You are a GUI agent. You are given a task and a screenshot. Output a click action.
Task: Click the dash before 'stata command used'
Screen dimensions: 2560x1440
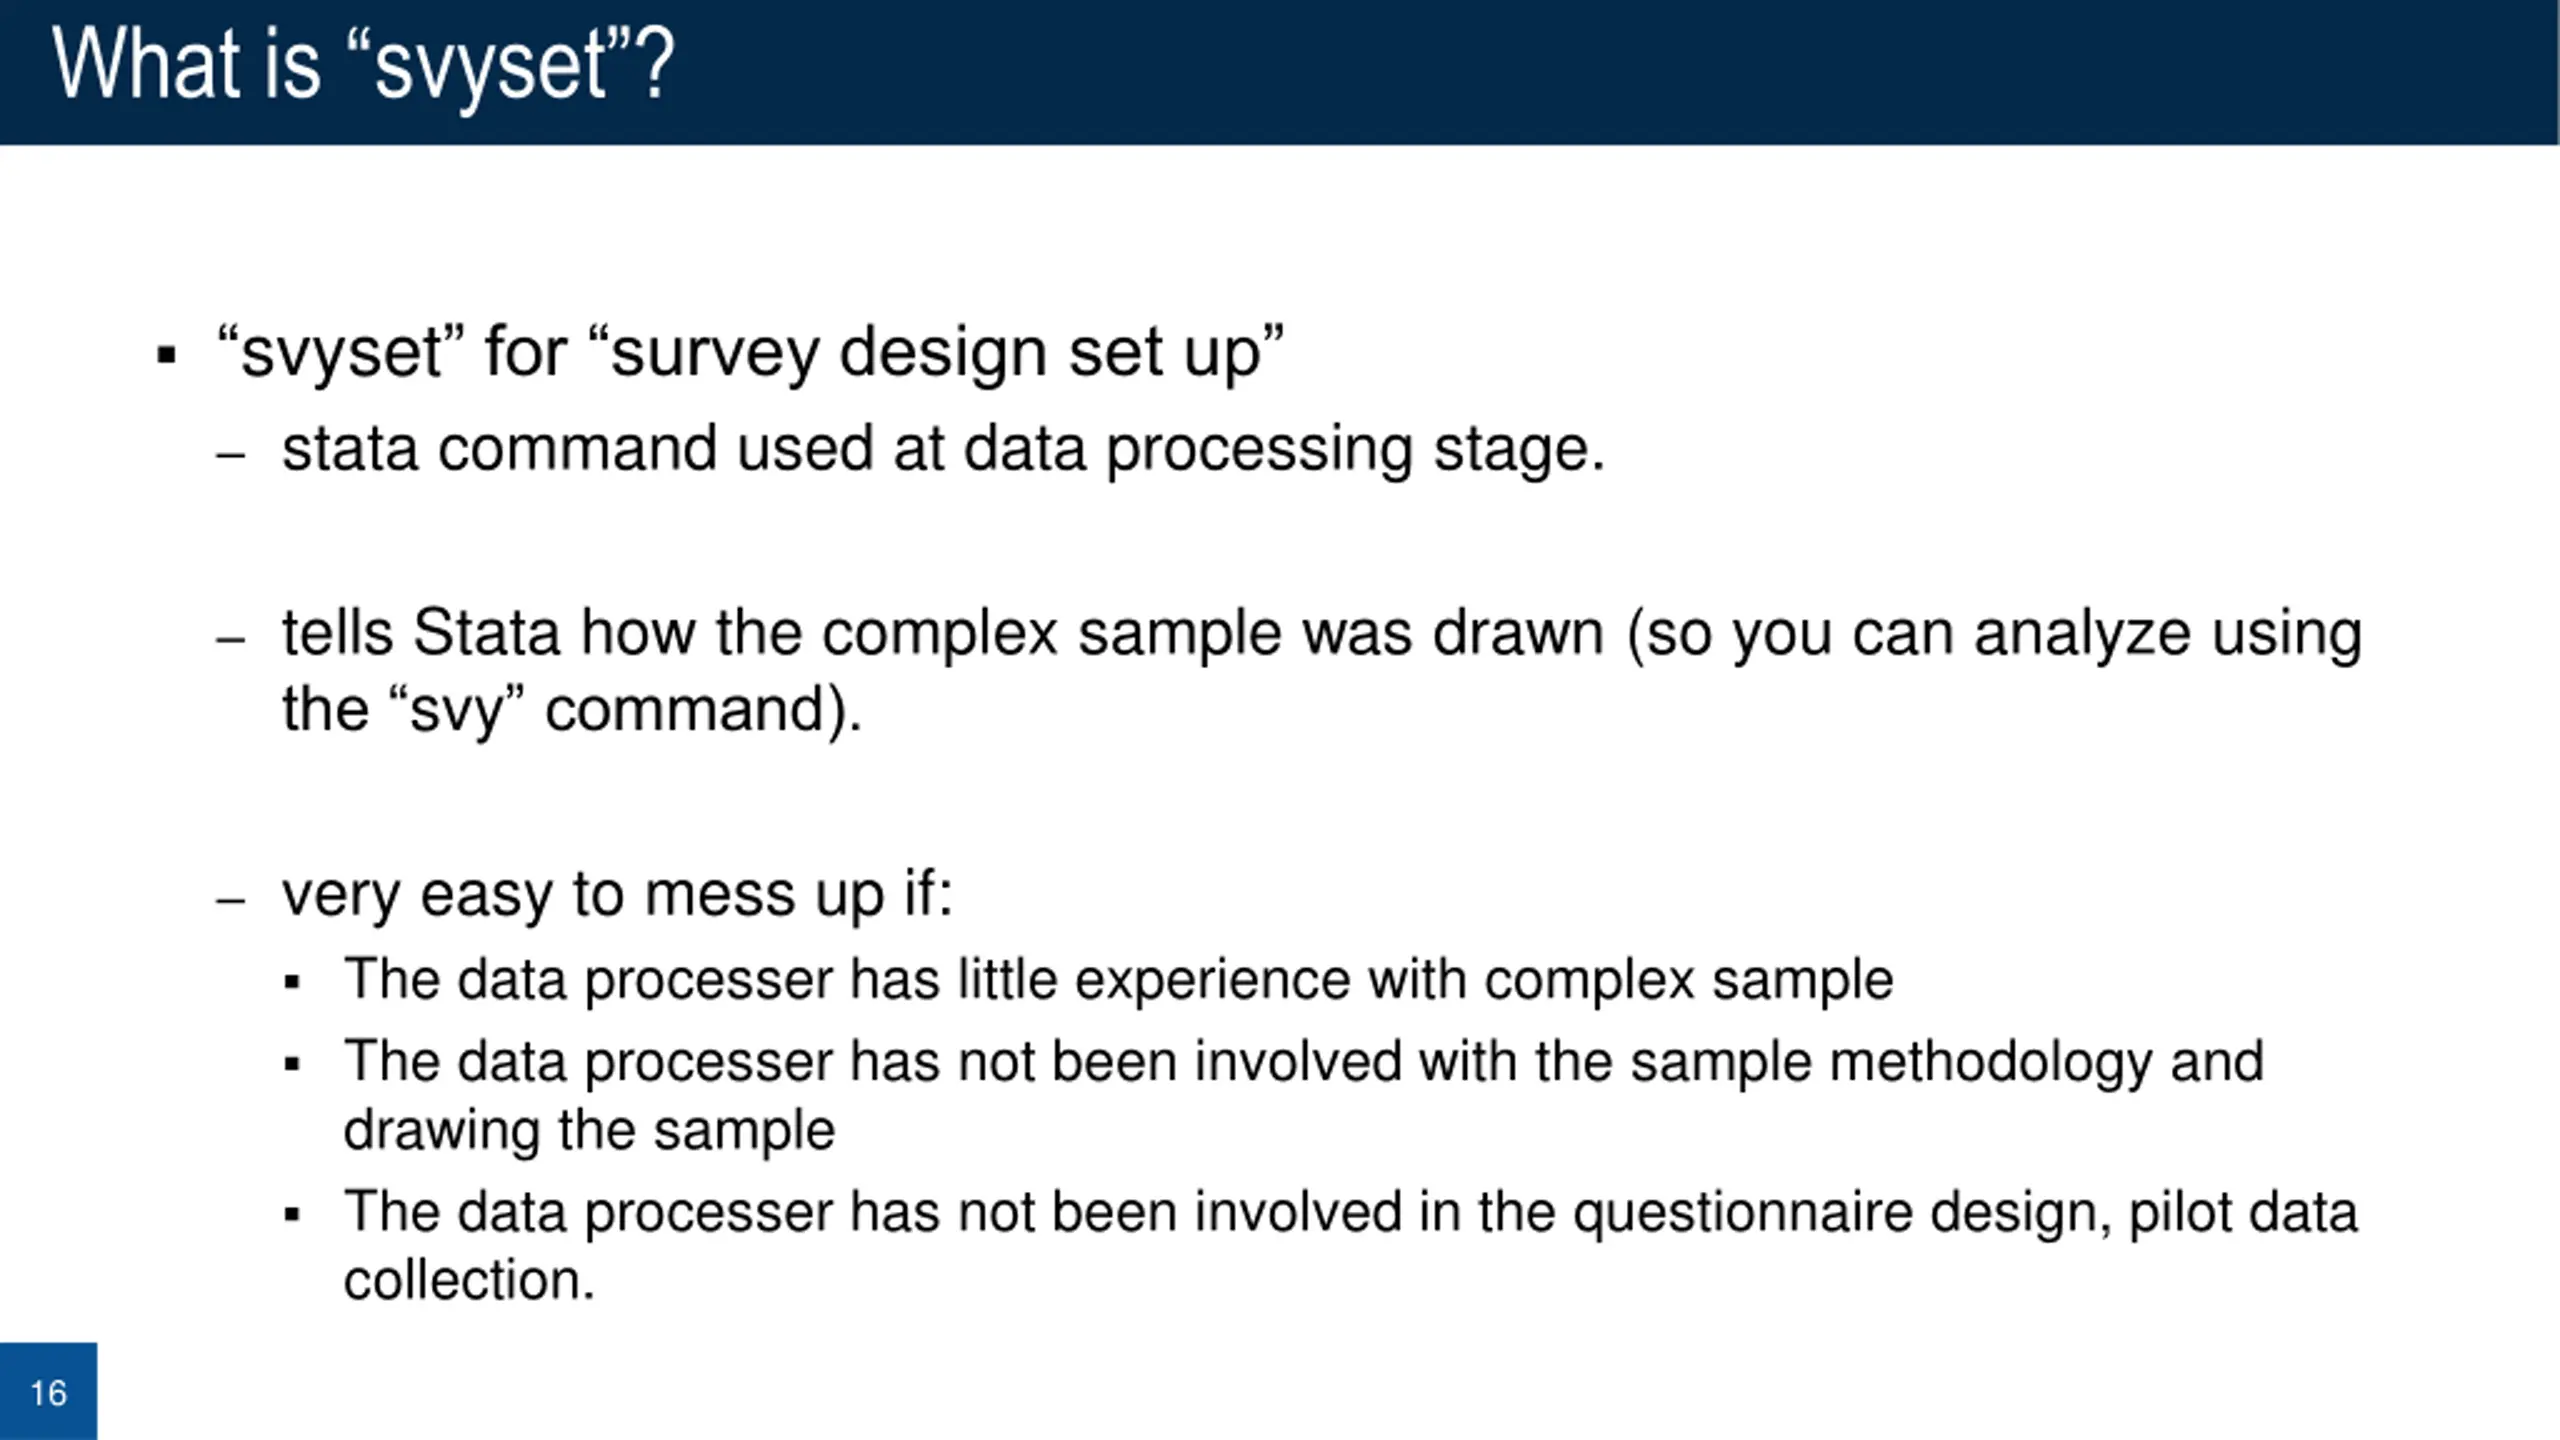pos(230,457)
